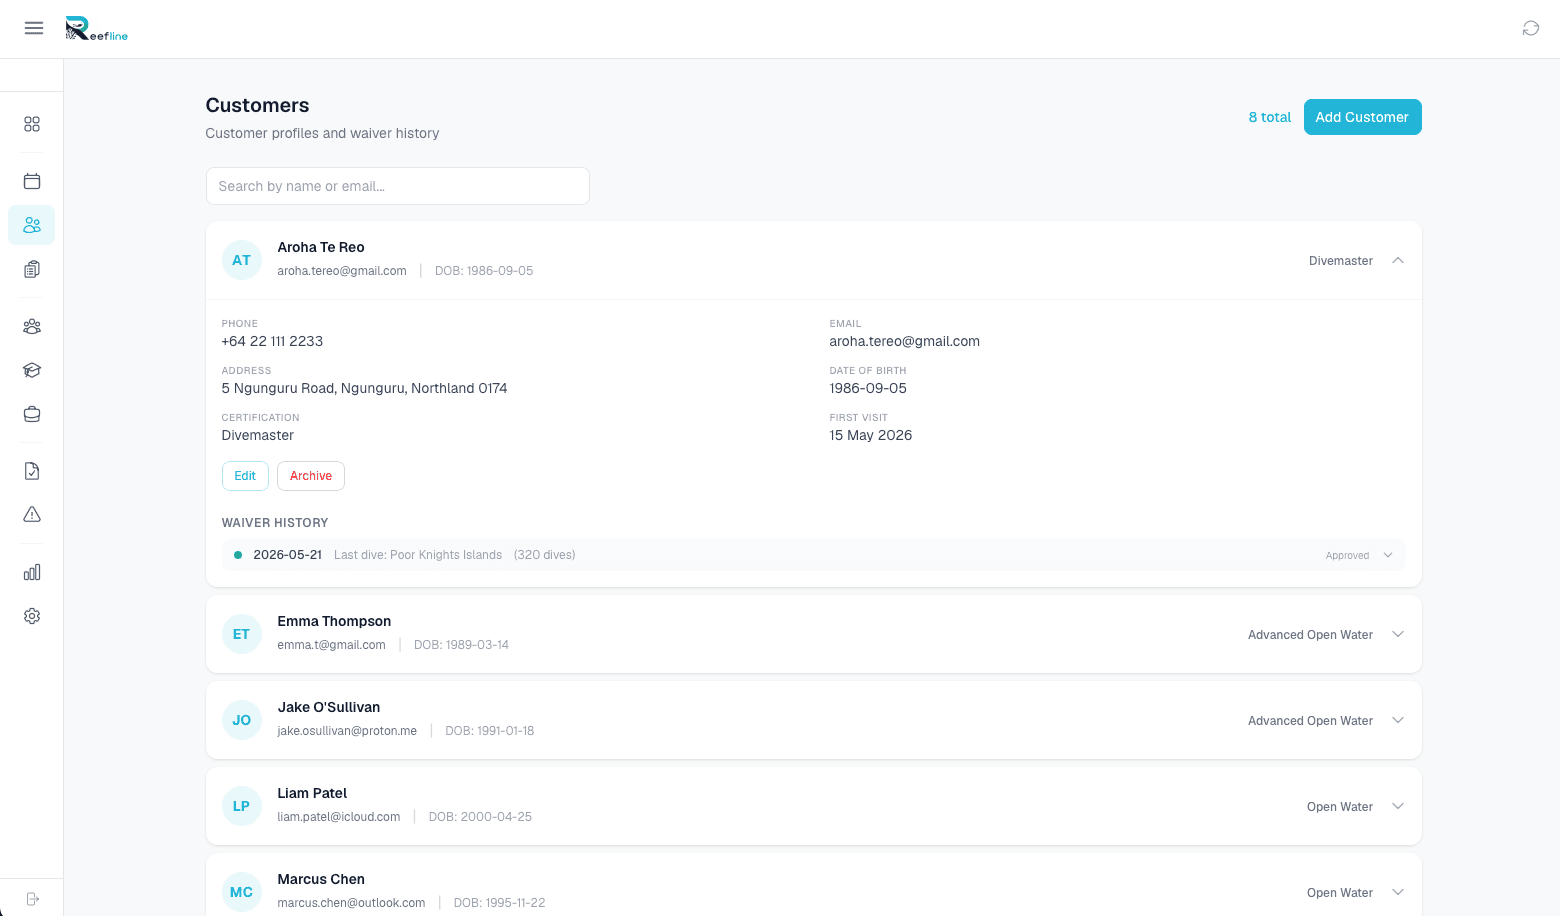
Task: Click the AT avatar for Aroha
Action: point(242,260)
